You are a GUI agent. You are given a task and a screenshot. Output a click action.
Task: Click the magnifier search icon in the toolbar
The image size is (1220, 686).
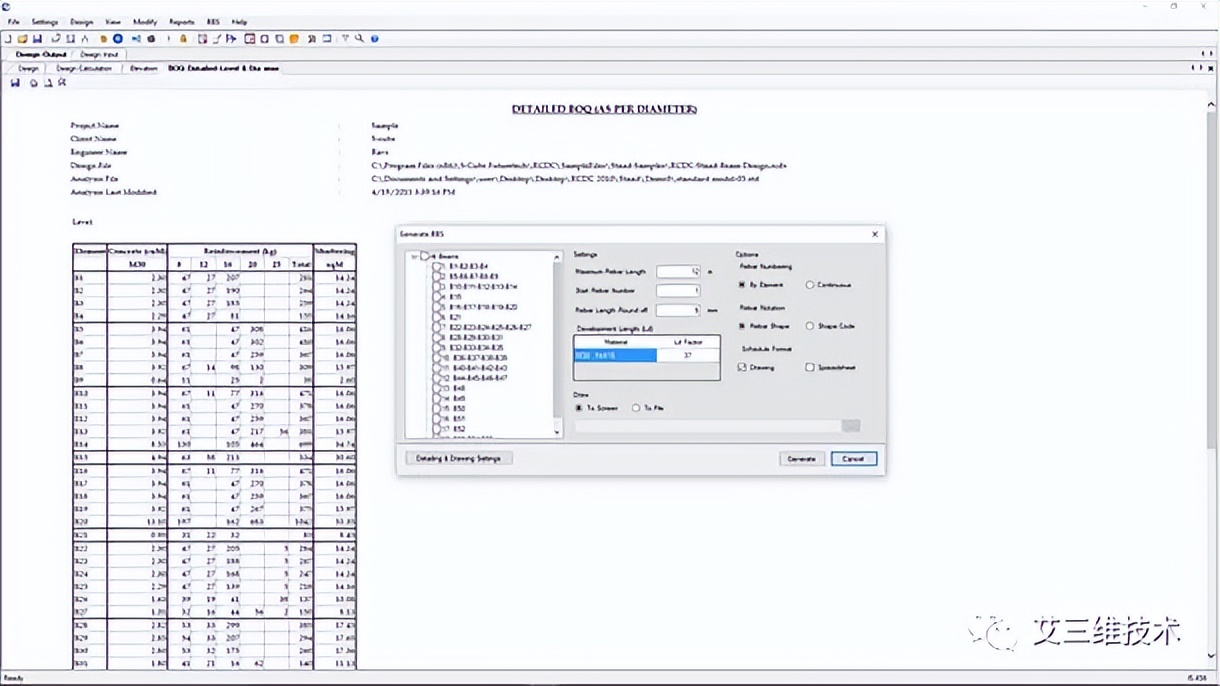pyautogui.click(x=359, y=39)
